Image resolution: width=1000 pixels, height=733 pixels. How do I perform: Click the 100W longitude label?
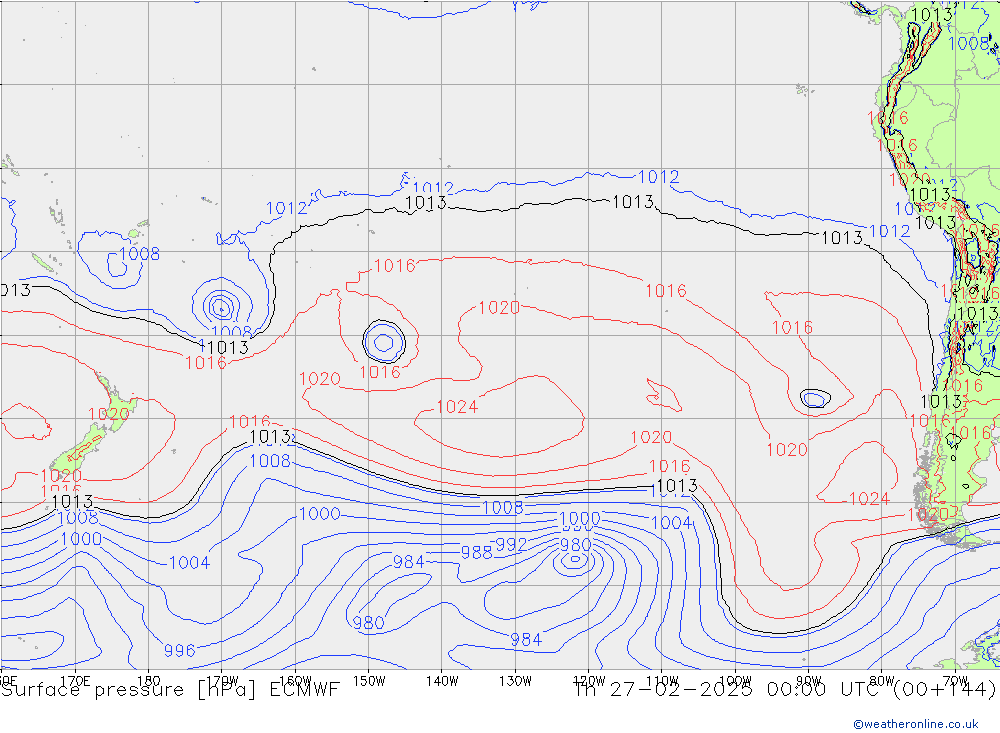point(735,681)
